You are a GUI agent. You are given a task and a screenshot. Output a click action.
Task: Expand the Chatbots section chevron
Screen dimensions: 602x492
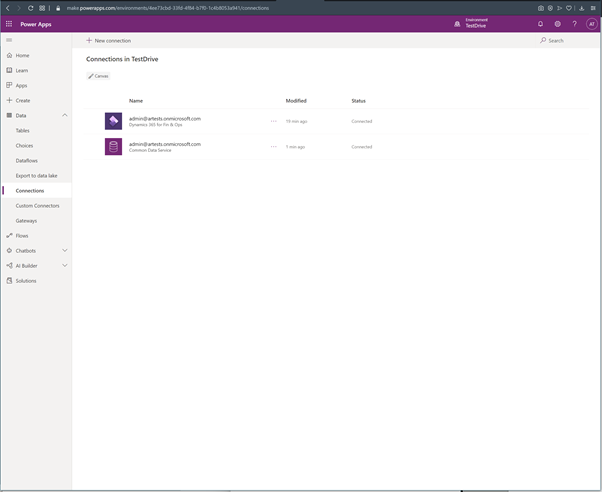[64, 250]
